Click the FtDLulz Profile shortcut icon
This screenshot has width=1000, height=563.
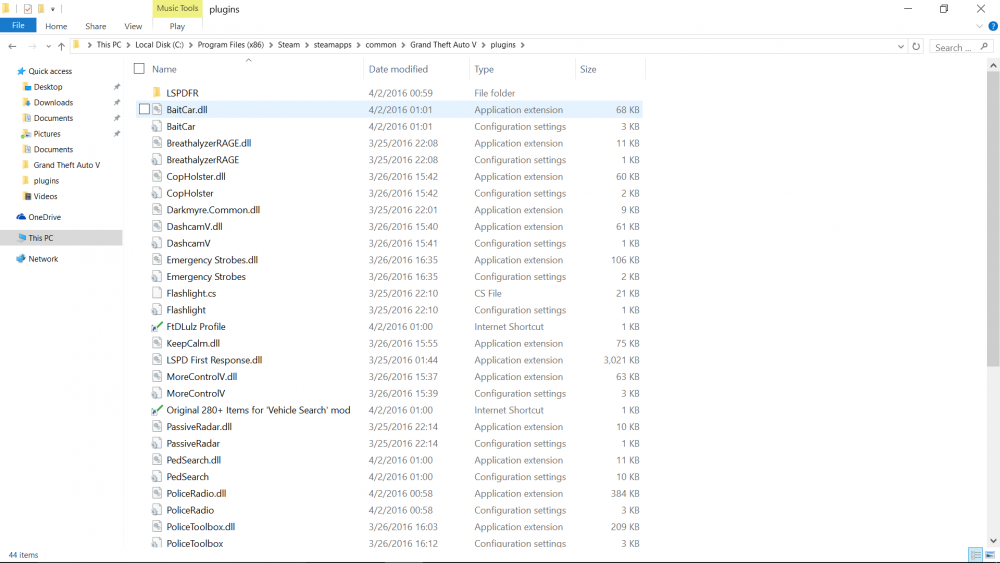pyautogui.click(x=156, y=326)
